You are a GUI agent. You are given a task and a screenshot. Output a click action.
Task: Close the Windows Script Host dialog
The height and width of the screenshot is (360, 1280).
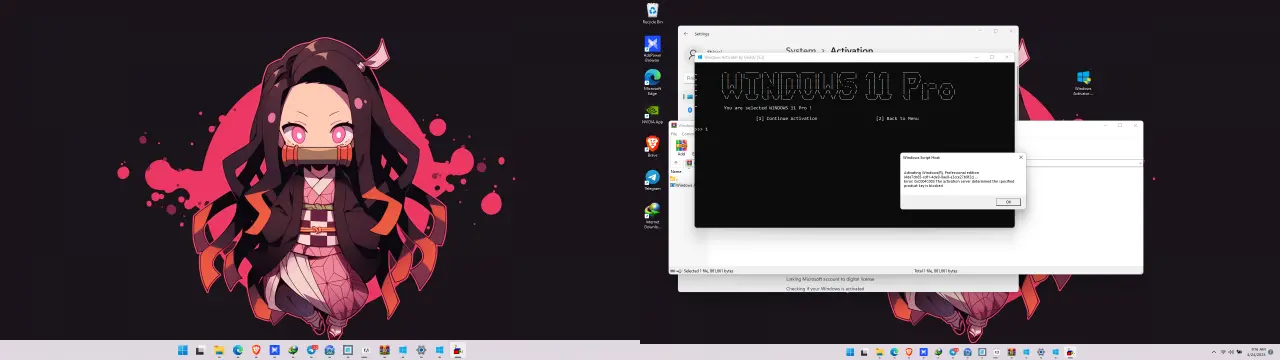click(1020, 157)
